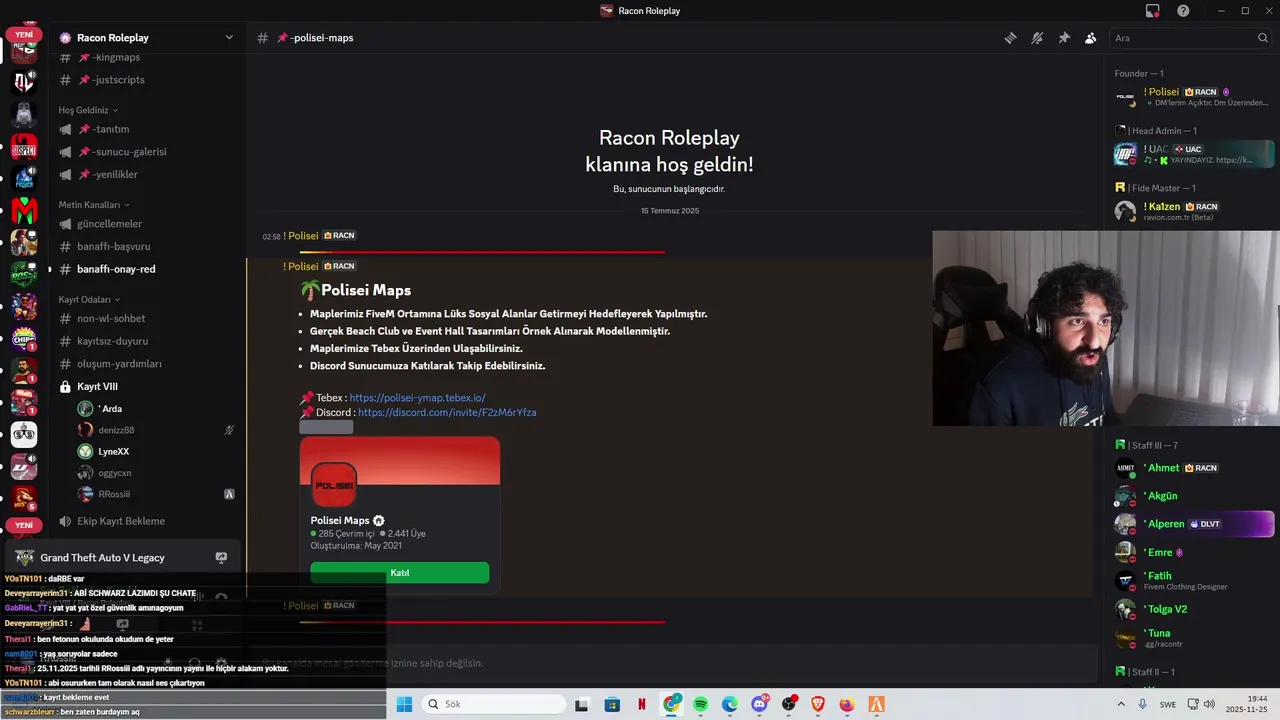Open staff member ' Tuna
The width and height of the screenshot is (1280, 720).
(1193, 638)
